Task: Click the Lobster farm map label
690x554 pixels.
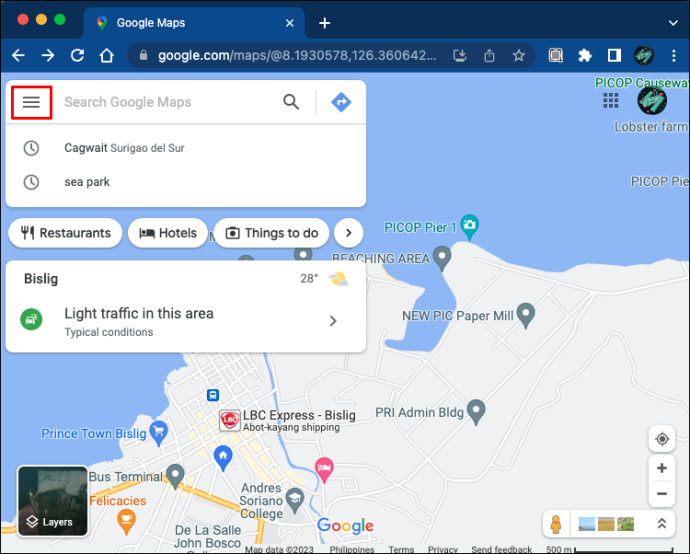Action: (x=651, y=127)
